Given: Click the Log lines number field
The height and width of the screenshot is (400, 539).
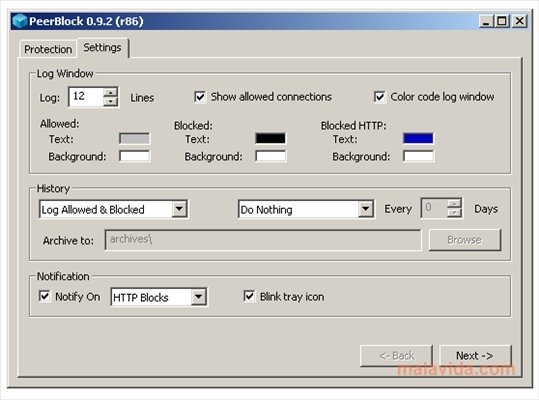Looking at the screenshot, I should tap(86, 97).
